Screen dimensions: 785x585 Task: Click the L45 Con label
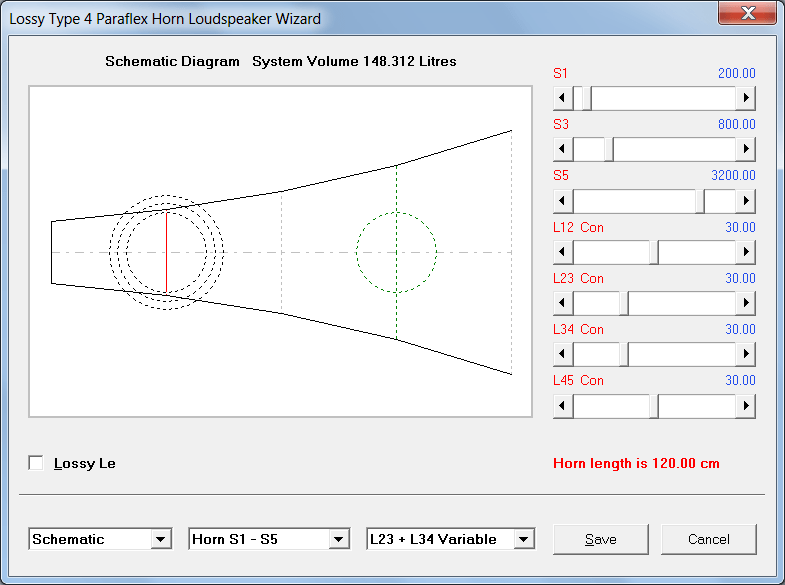coord(578,380)
